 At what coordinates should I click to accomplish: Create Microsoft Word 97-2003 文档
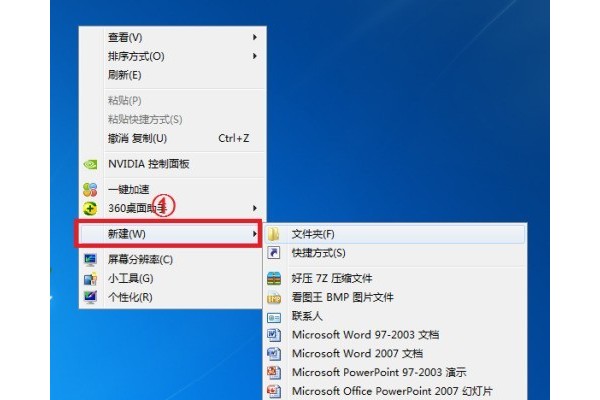pyautogui.click(x=395, y=335)
